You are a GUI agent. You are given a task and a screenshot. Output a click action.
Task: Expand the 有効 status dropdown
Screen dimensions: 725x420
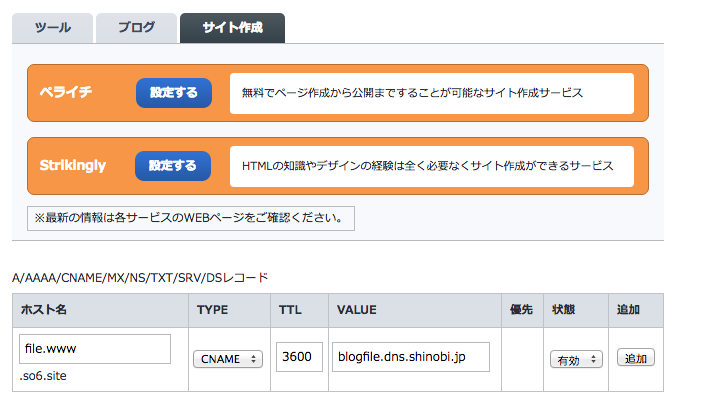coord(576,359)
